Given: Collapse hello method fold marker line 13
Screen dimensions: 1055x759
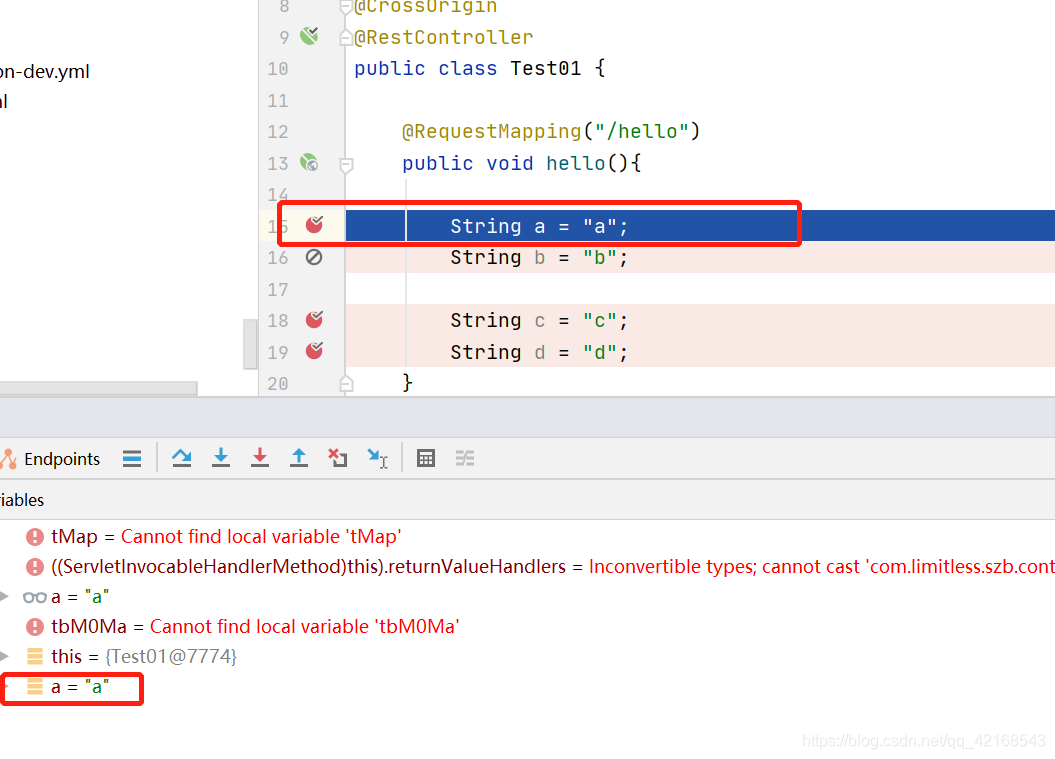Looking at the screenshot, I should pos(347,164).
